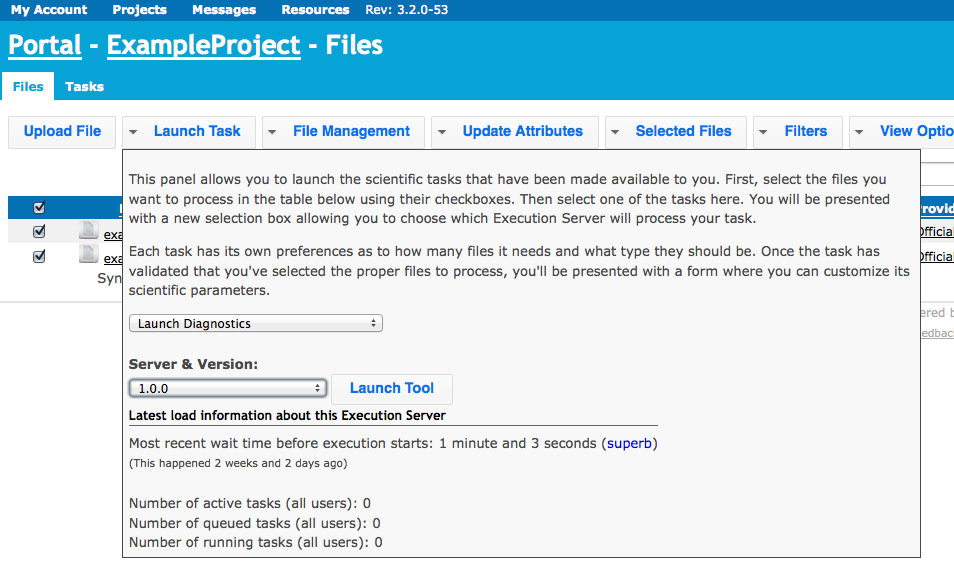The width and height of the screenshot is (954, 582).
Task: Follow the ExampleProject link in header
Action: (204, 45)
